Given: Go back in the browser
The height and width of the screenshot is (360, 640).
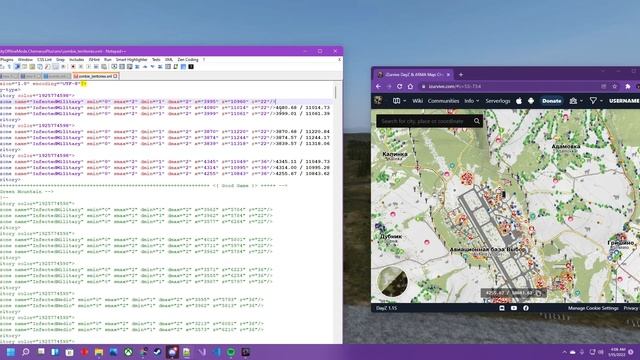Looking at the screenshot, I should pos(378,87).
